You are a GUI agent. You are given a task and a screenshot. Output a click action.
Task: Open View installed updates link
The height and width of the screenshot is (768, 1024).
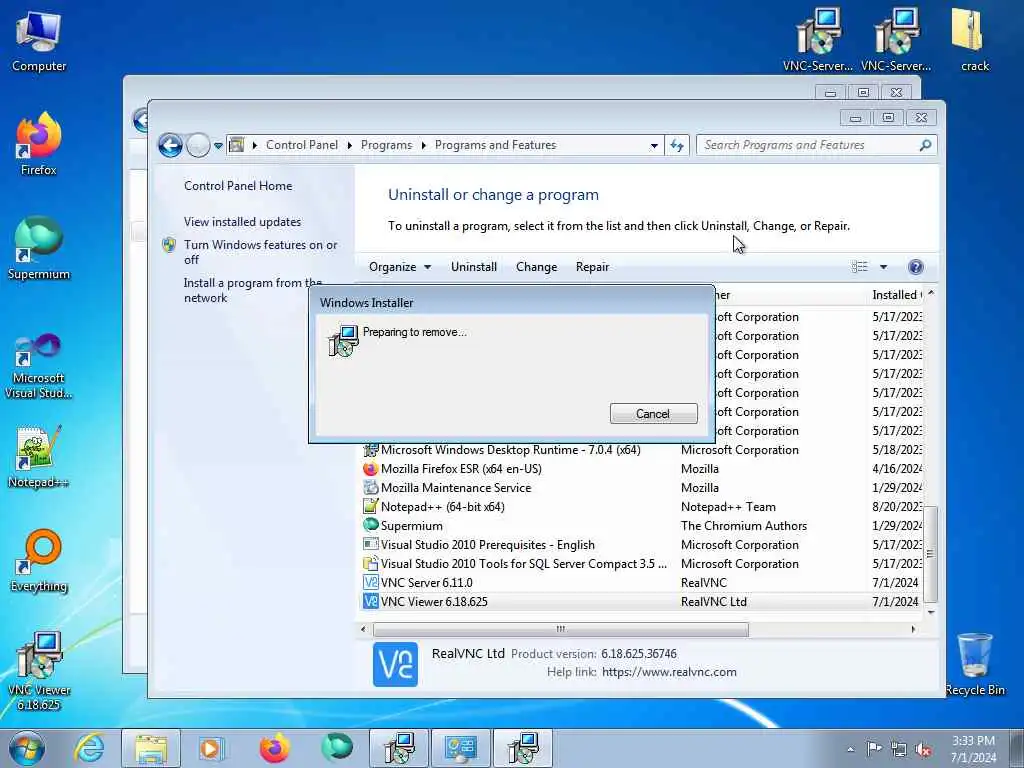[x=242, y=221]
